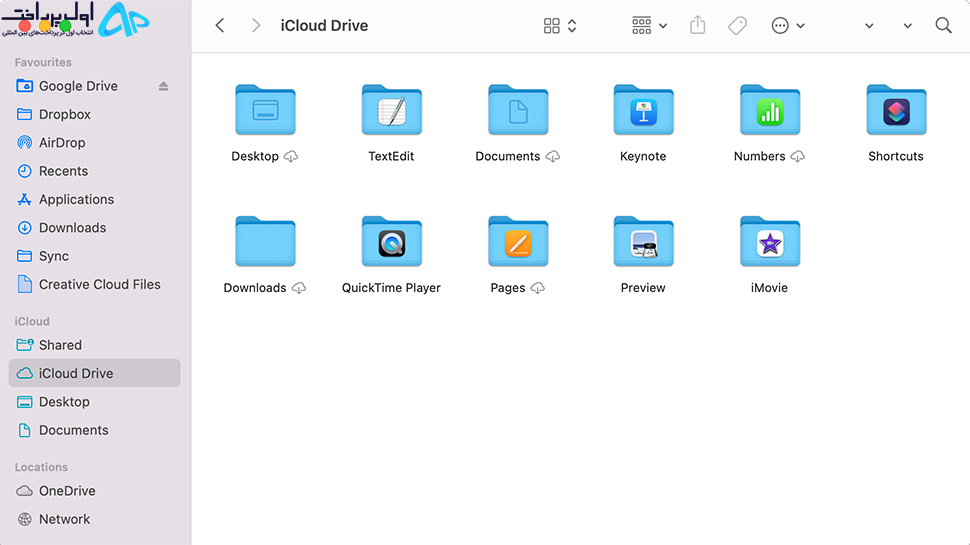
Task: Click cloud download icon next to Documents folder
Action: click(552, 157)
